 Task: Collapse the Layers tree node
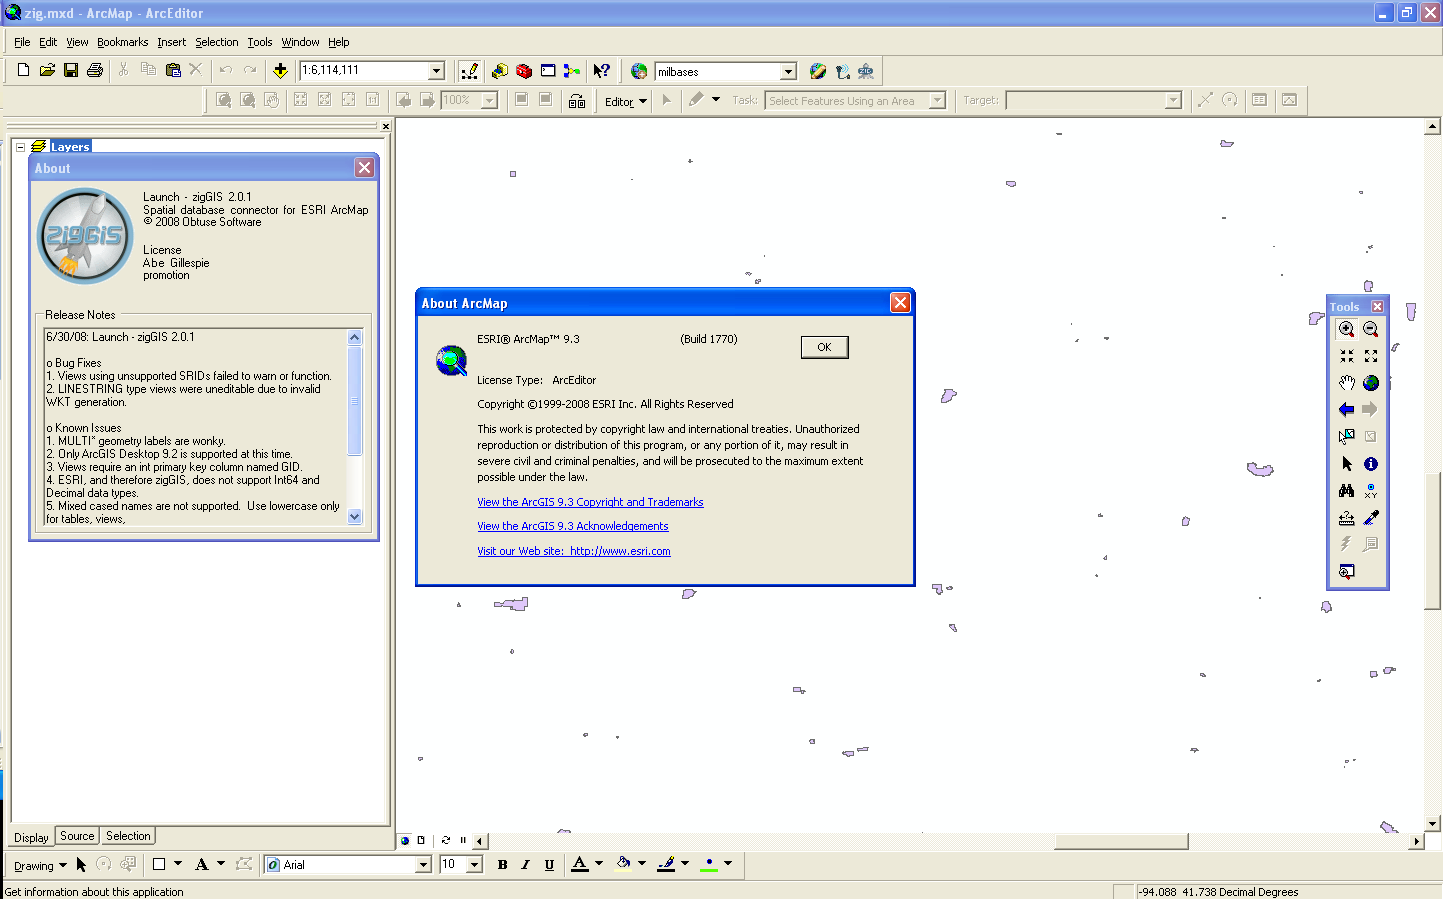(19, 147)
